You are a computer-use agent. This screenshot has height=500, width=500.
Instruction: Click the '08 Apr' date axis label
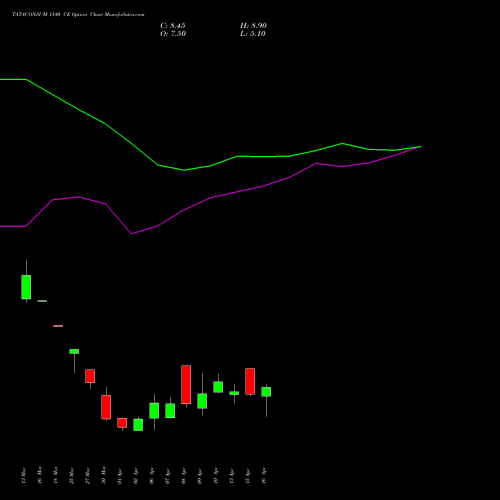tap(183, 477)
